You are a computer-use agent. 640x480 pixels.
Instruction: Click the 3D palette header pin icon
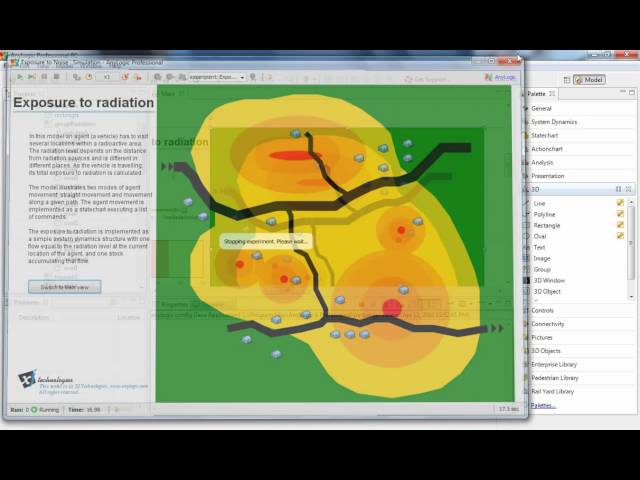[x=628, y=189]
